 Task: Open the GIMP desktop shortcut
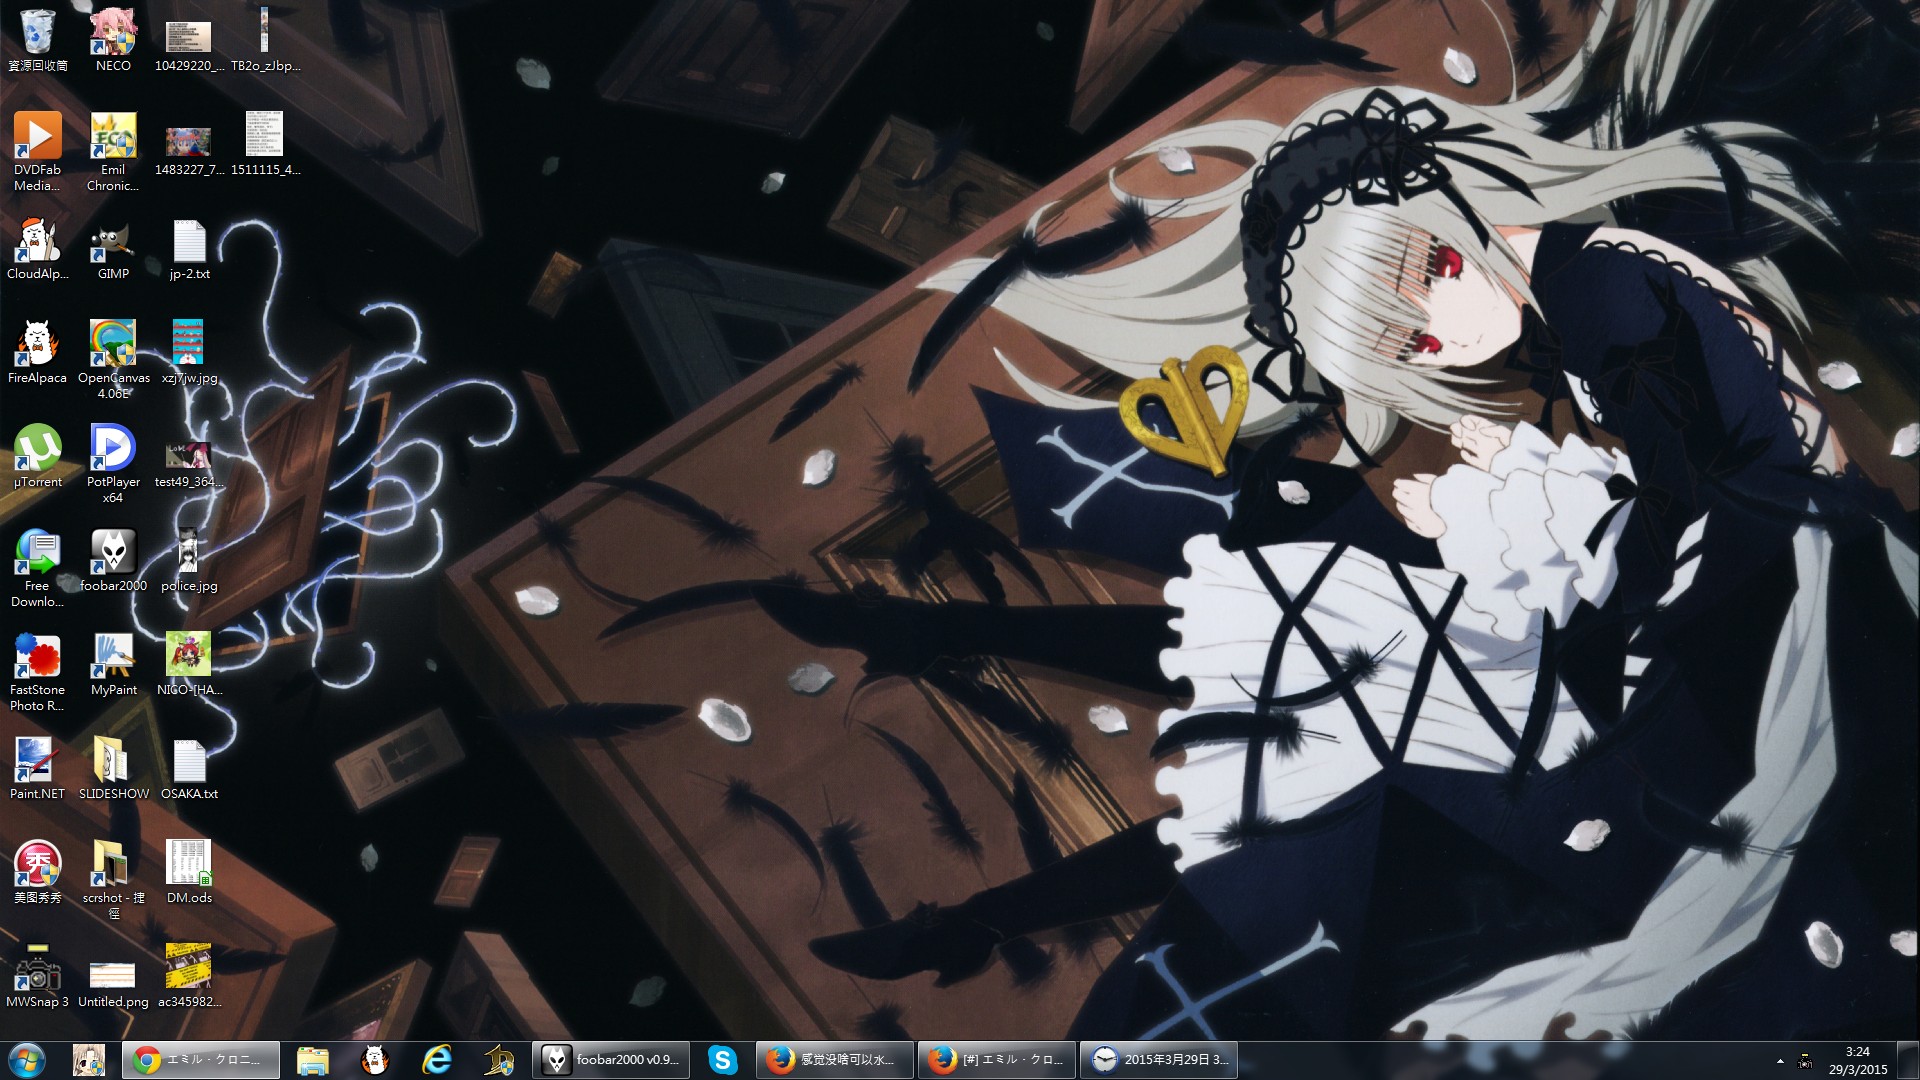point(113,245)
